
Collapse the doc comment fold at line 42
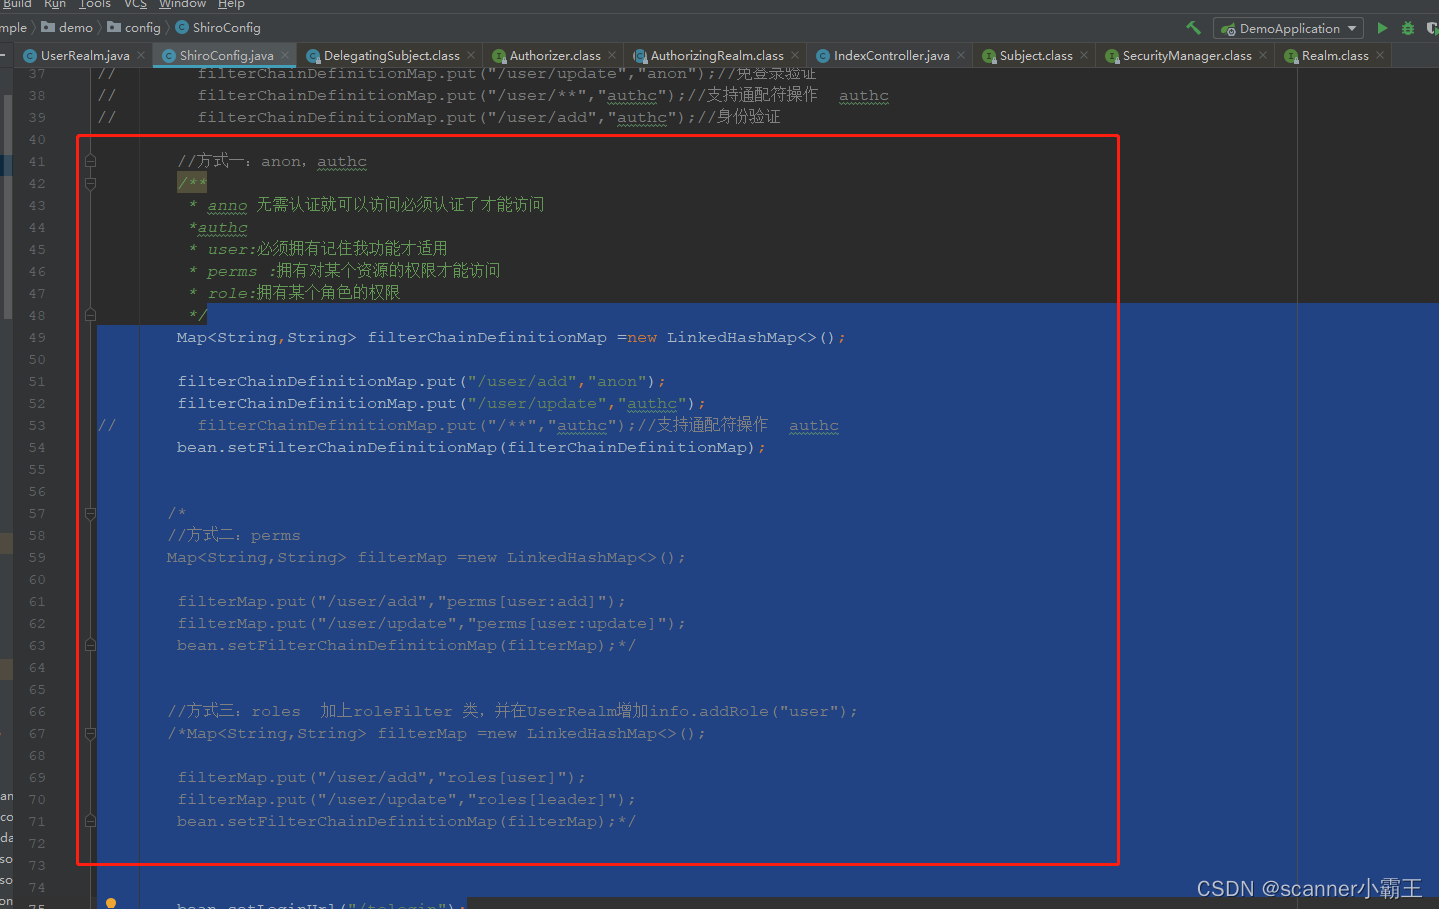(x=90, y=183)
